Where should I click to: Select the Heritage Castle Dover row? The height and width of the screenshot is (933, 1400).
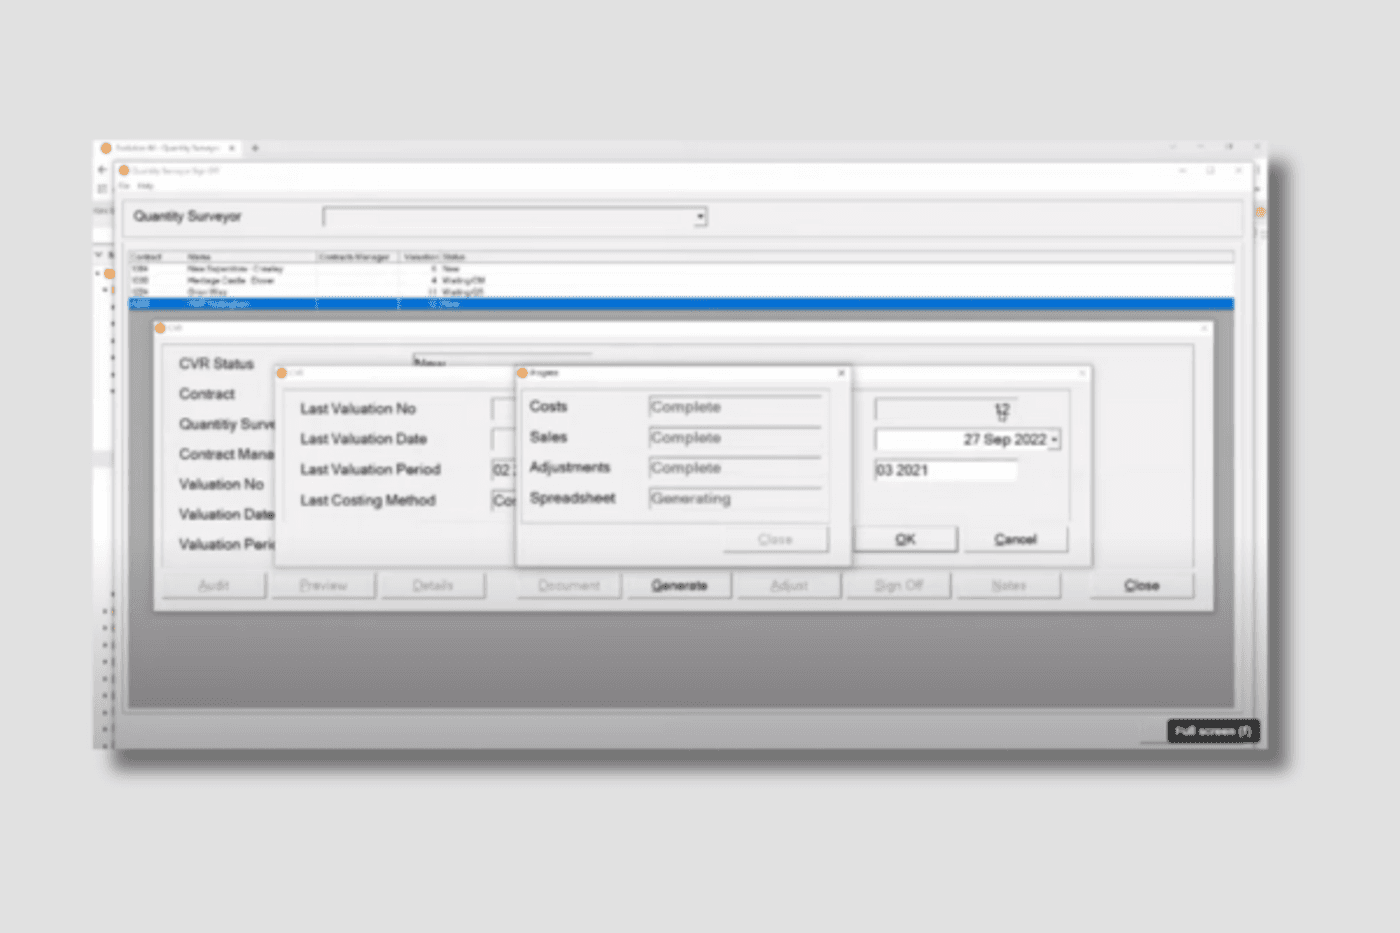pos(300,281)
